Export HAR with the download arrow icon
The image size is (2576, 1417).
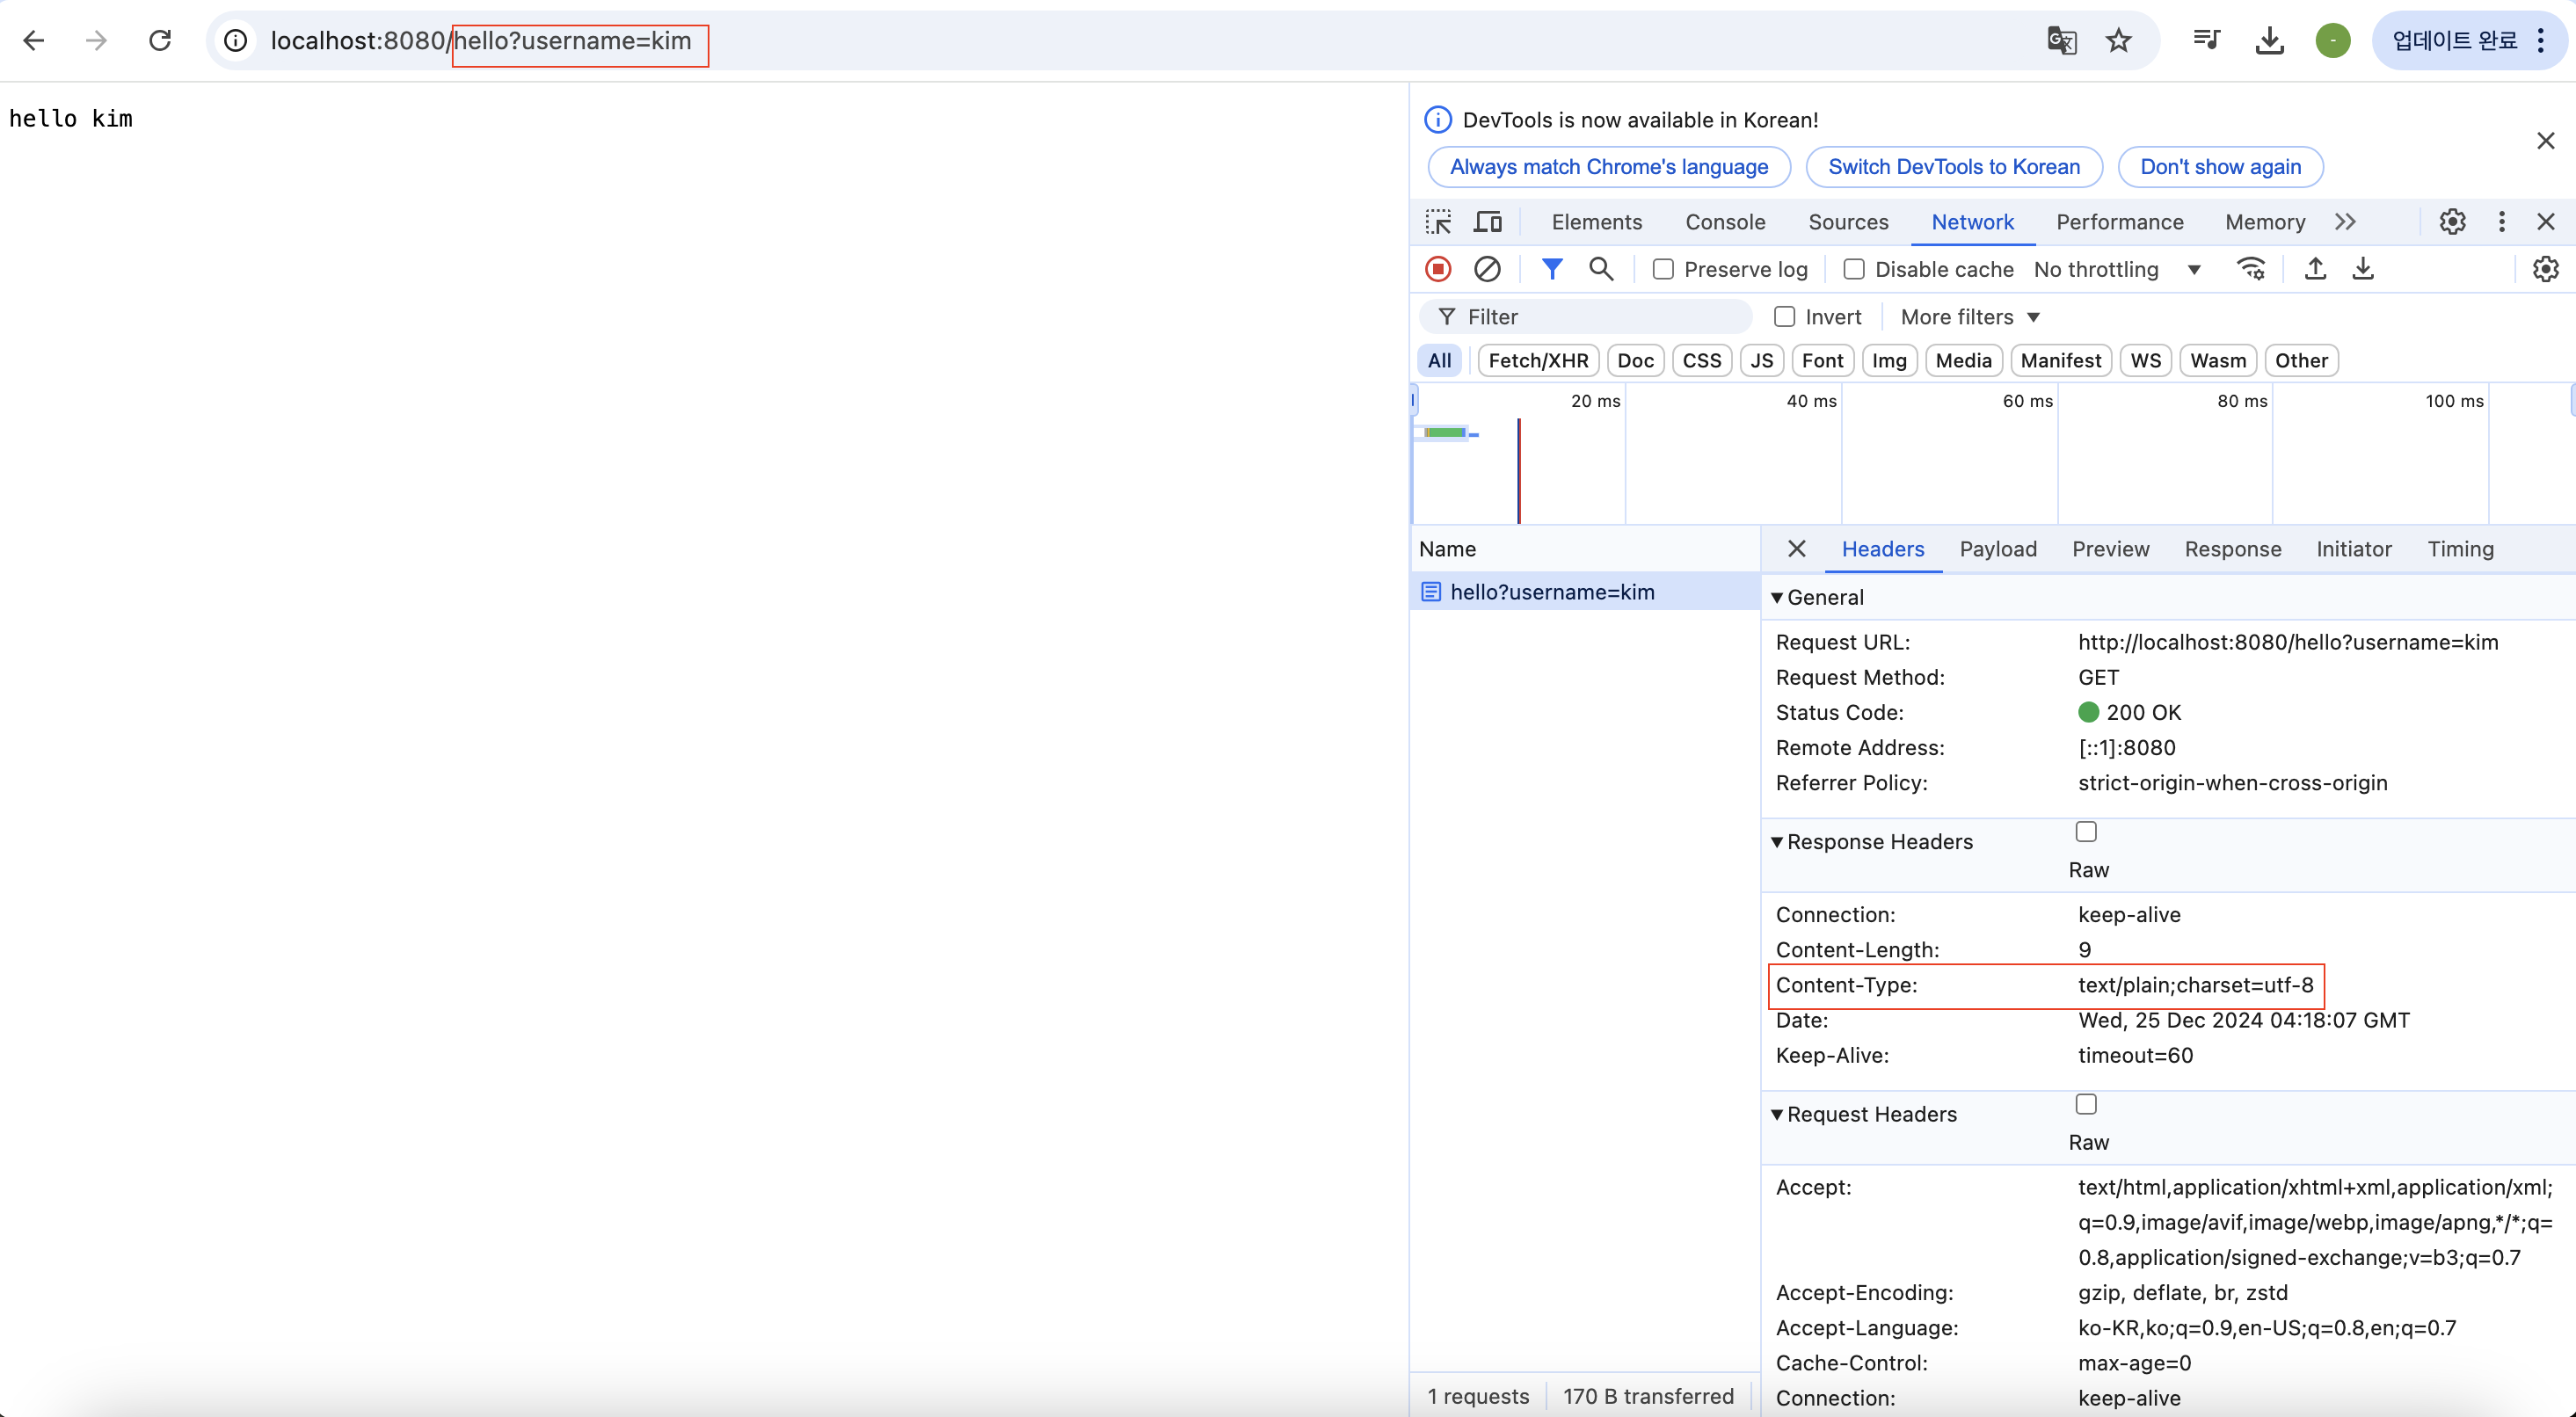click(2363, 269)
